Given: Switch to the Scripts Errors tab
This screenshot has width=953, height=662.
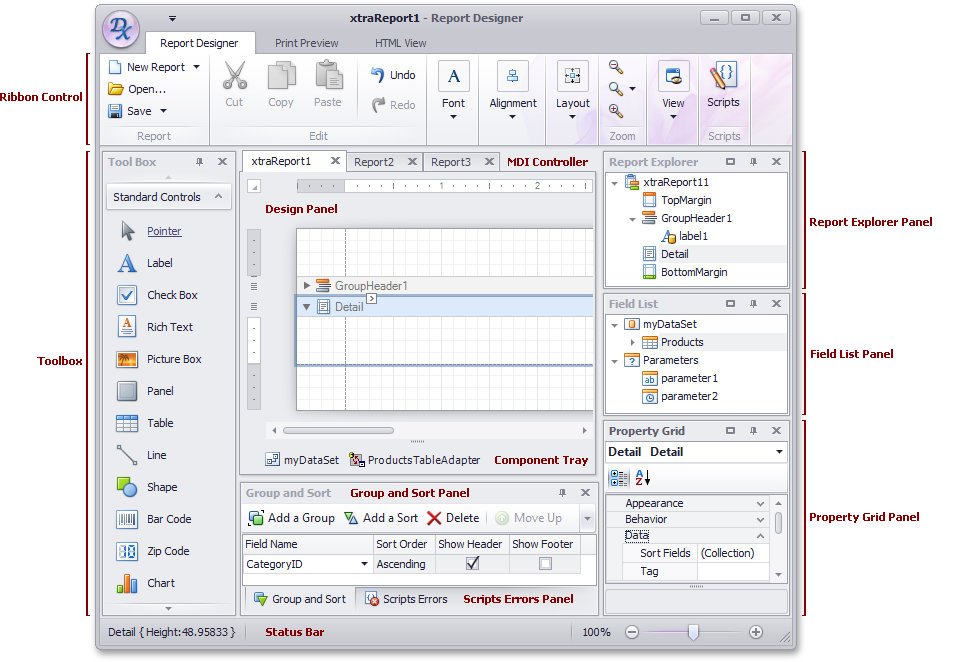Looking at the screenshot, I should point(406,599).
